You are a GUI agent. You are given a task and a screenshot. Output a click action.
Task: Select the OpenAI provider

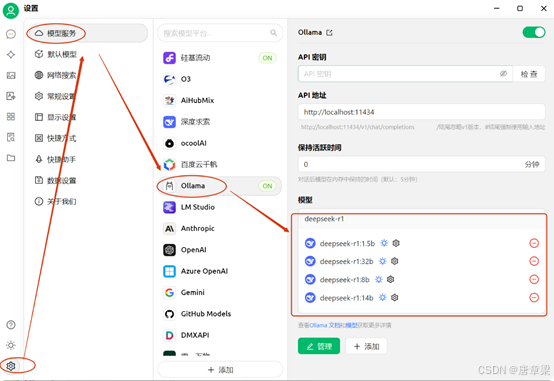(219, 250)
